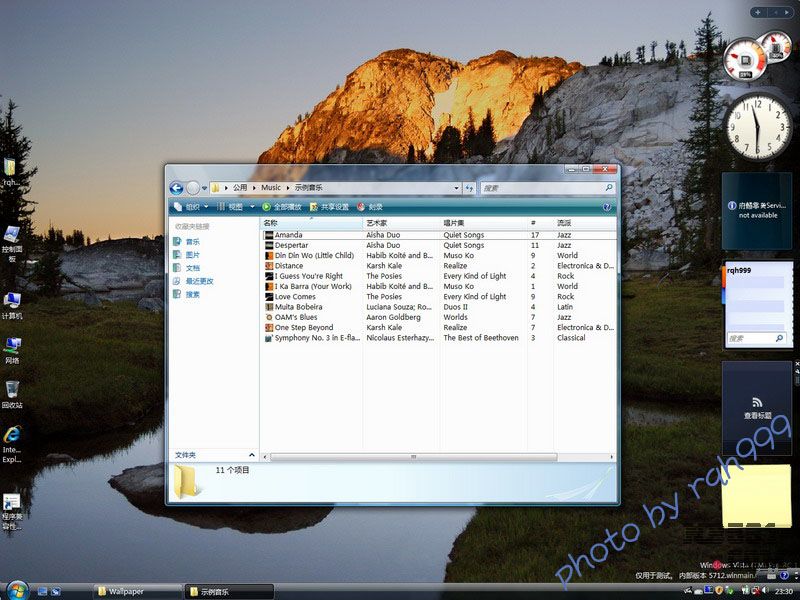Image resolution: width=800 pixels, height=600 pixels.
Task: Click the 公用 breadcrumb in address bar
Action: click(x=240, y=188)
